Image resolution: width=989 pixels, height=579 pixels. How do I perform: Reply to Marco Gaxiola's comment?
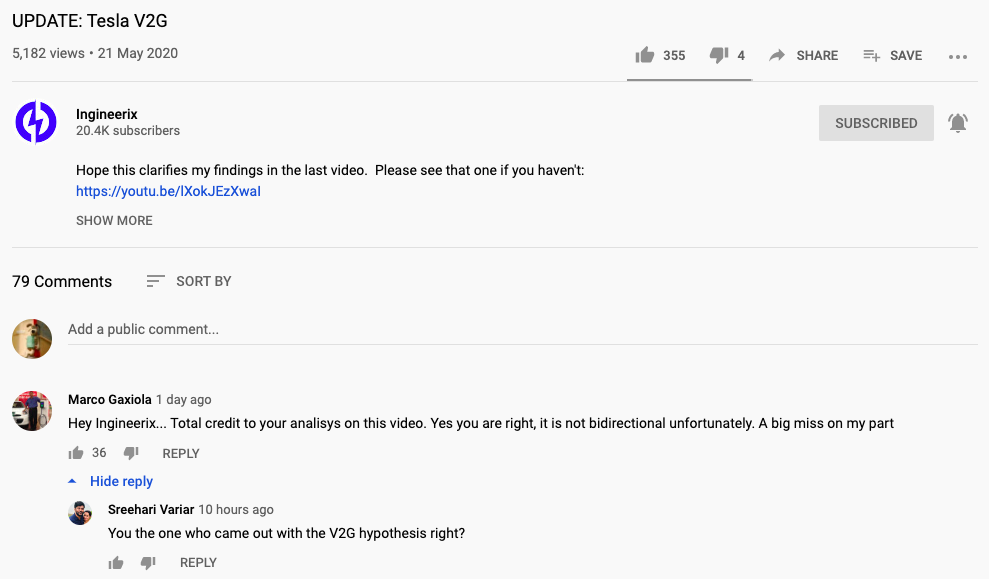pos(181,453)
